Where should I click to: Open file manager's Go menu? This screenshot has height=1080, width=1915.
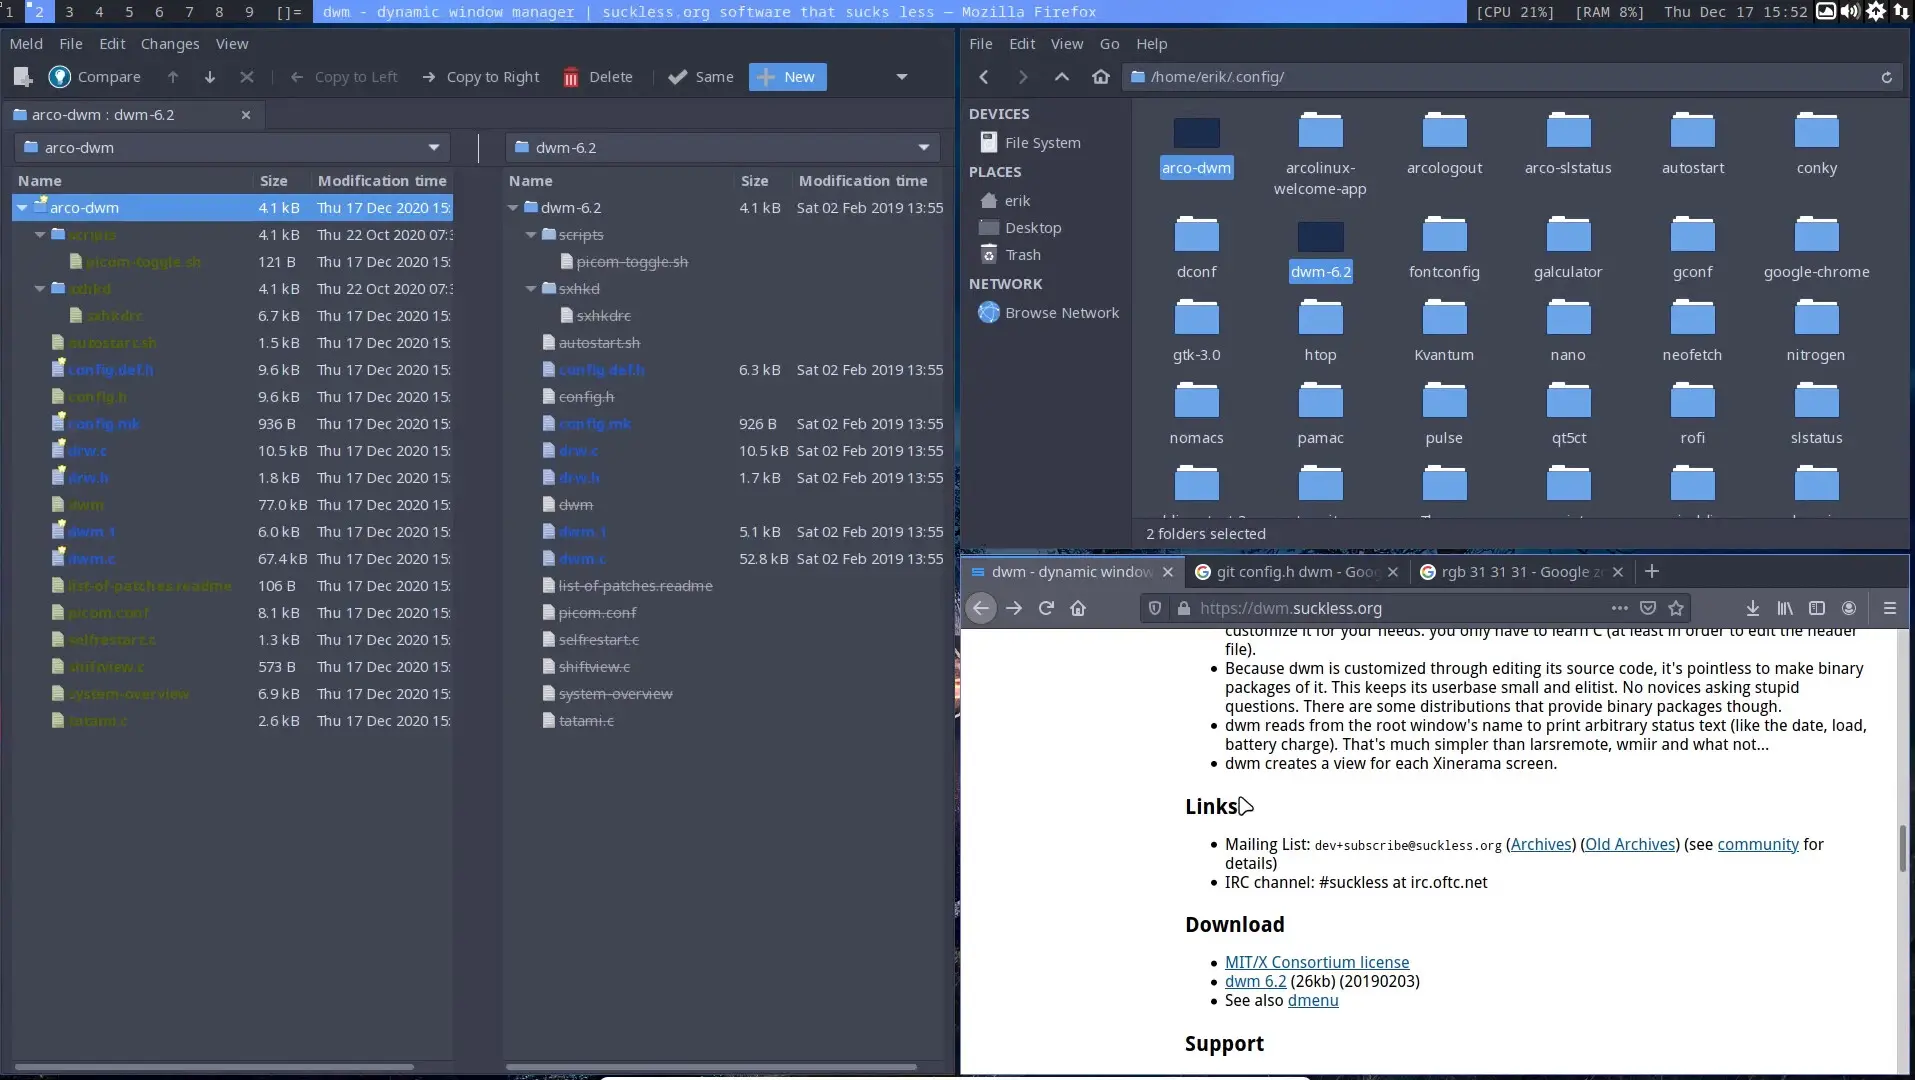pyautogui.click(x=1109, y=44)
